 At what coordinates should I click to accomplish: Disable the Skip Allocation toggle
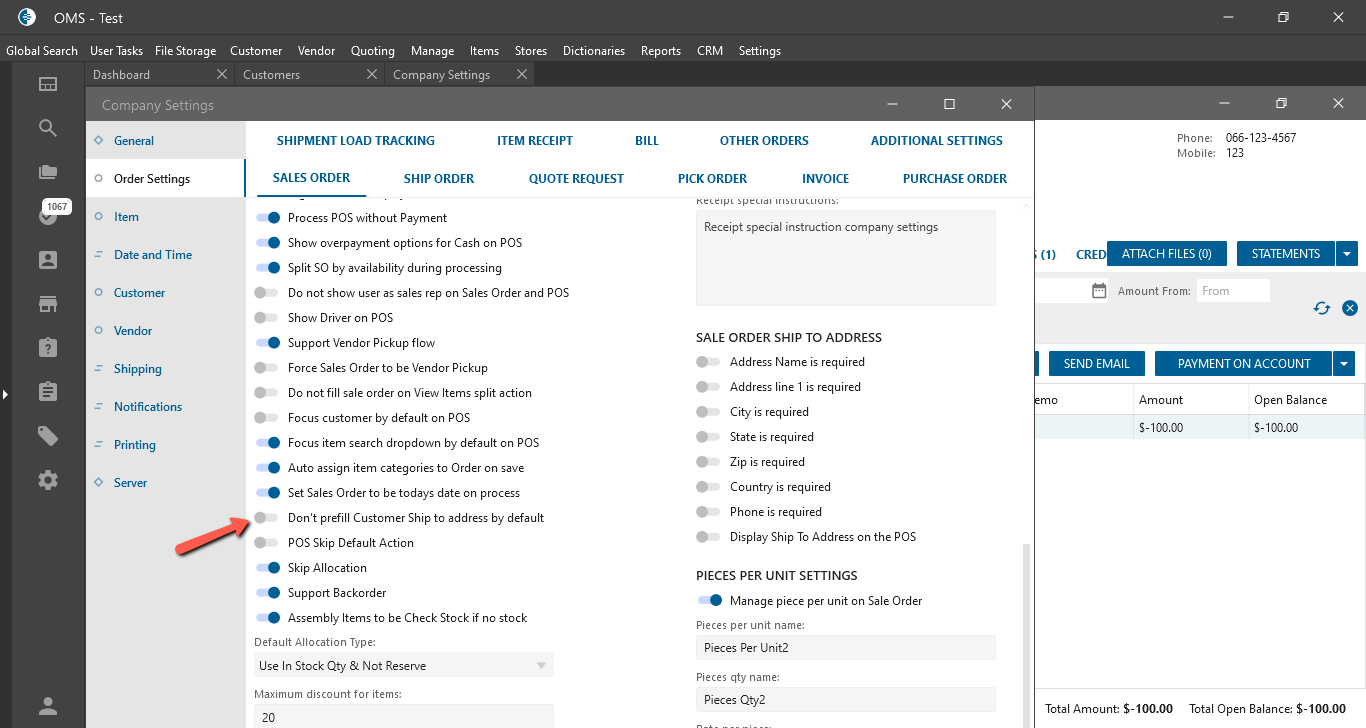pyautogui.click(x=268, y=568)
